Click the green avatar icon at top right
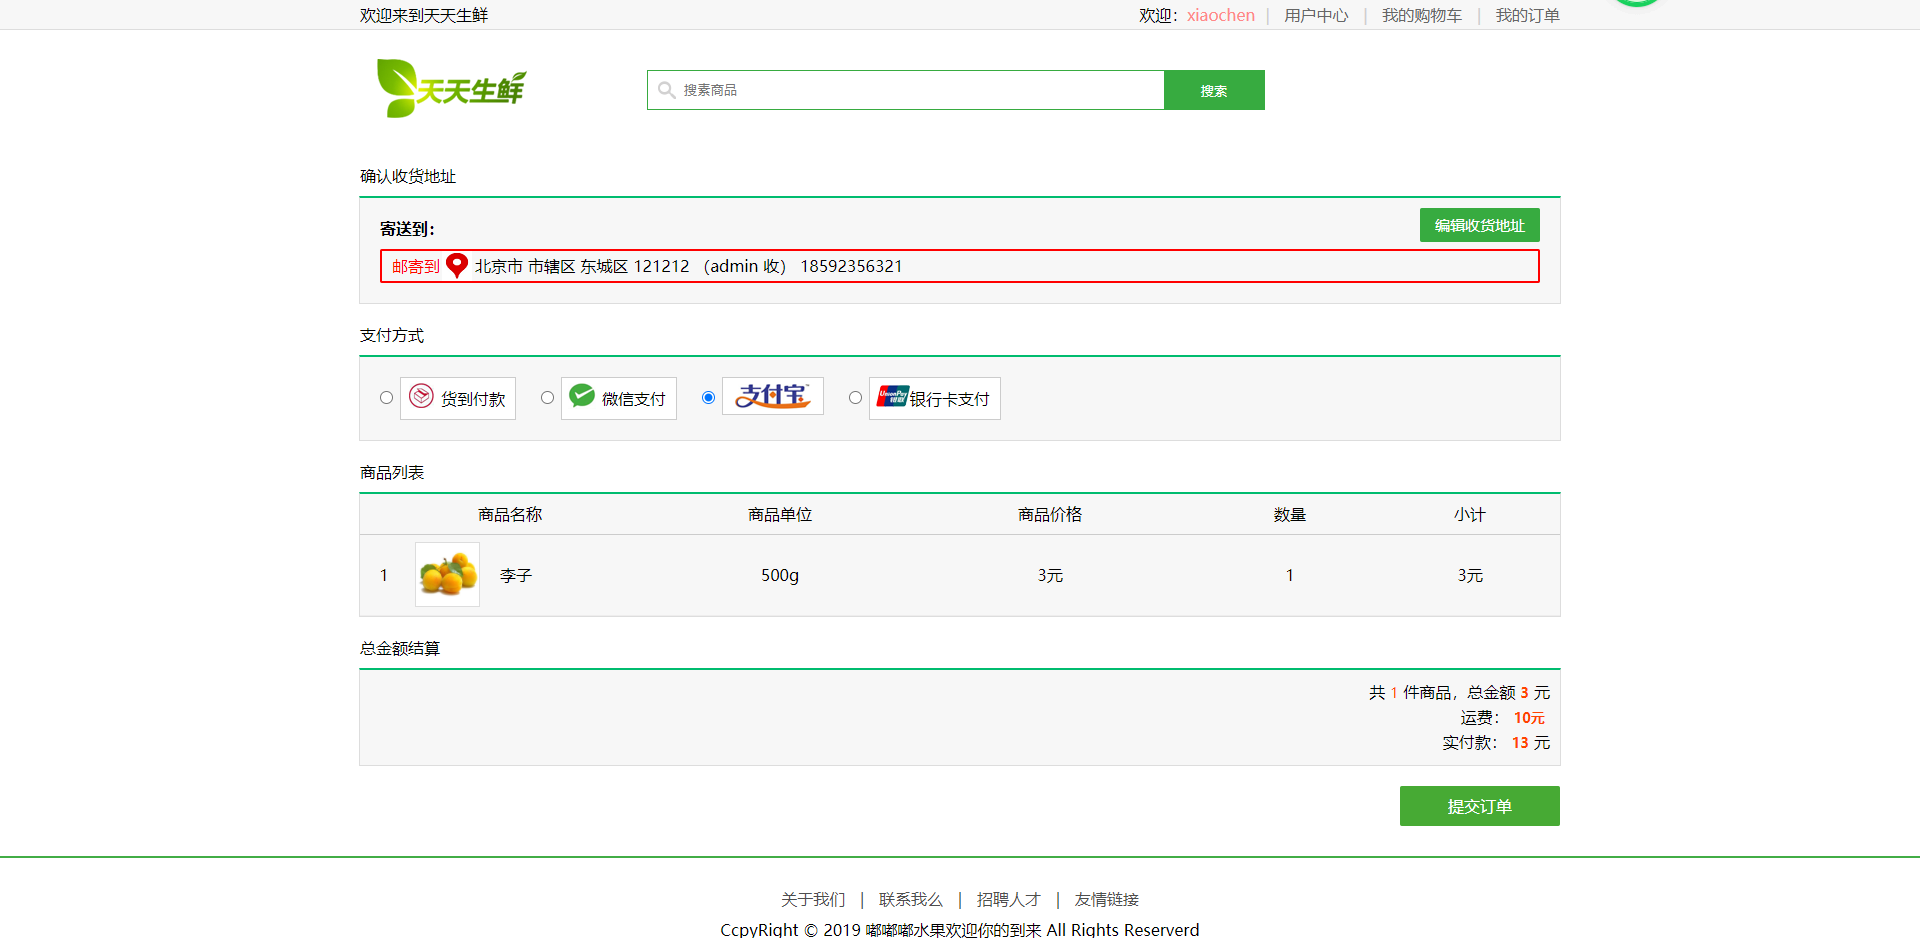1920x938 pixels. click(x=1637, y=5)
